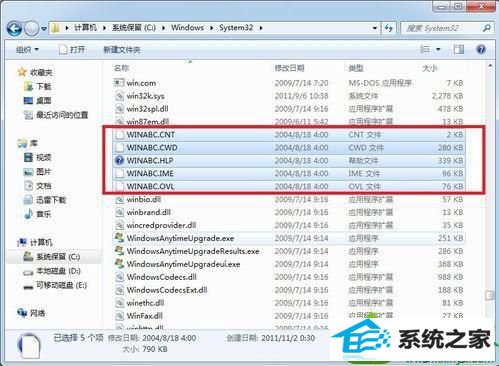Select 可移动磁盘 (E:) drive

click(61, 285)
